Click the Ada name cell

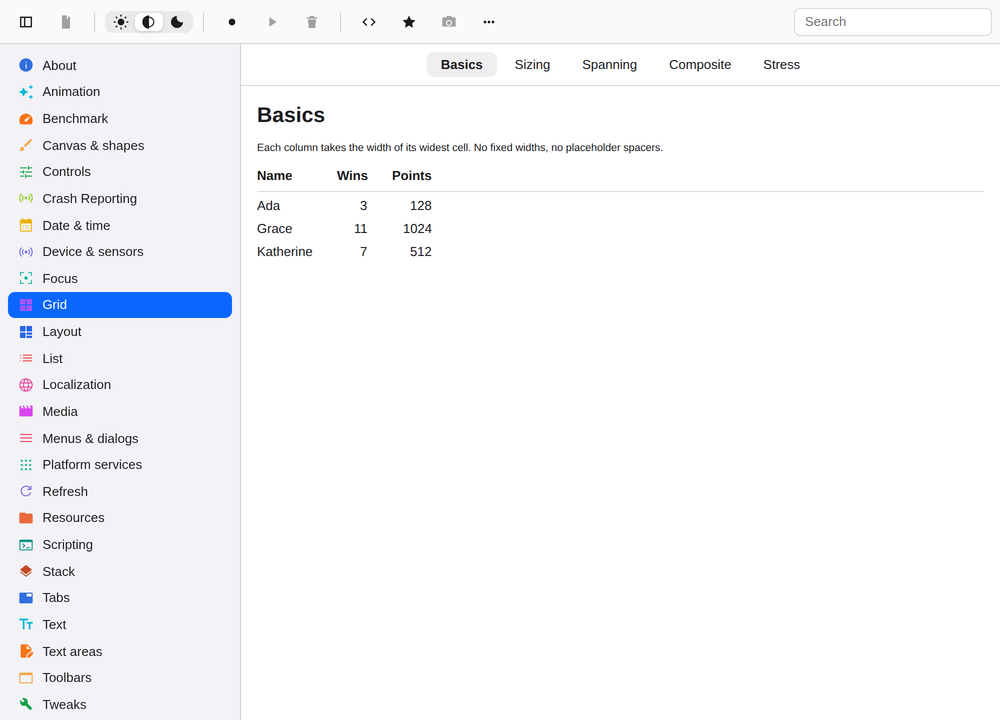[x=268, y=206]
